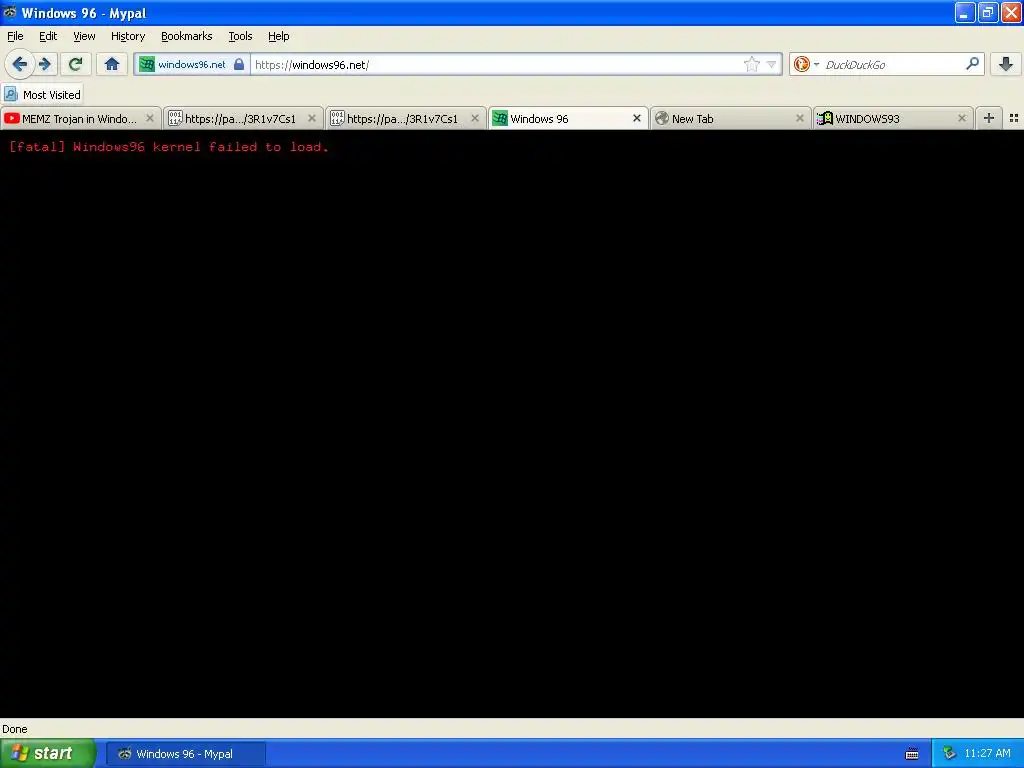Click the Windows 96 - Mypal taskbar button
1024x768 pixels.
[x=185, y=754]
